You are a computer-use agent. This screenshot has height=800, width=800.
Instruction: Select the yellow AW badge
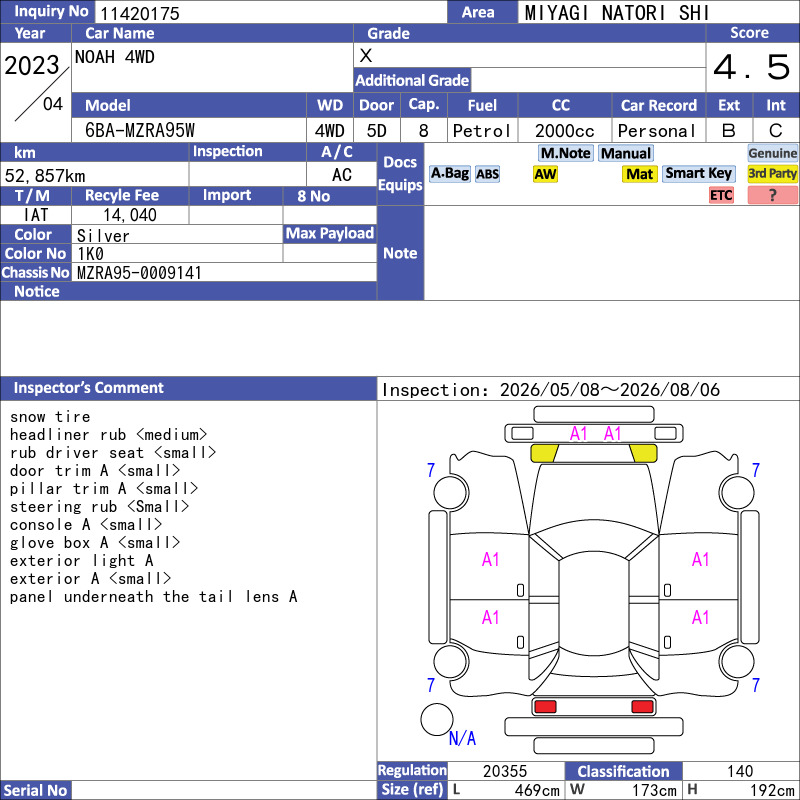click(545, 174)
